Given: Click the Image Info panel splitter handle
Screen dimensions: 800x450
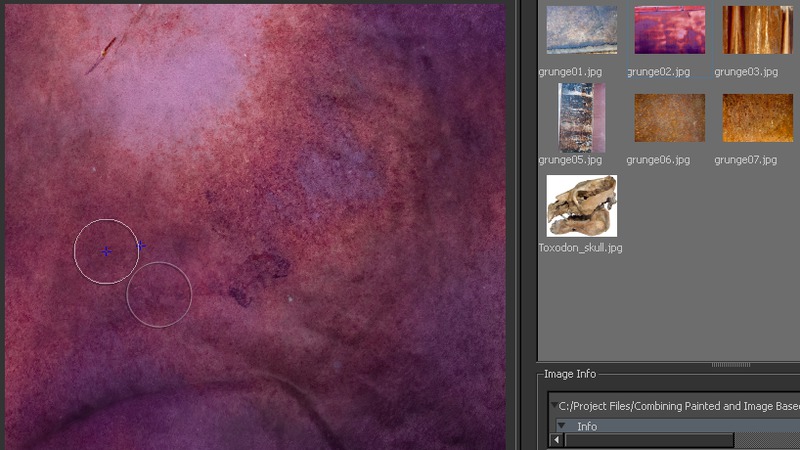Looking at the screenshot, I should 731,365.
